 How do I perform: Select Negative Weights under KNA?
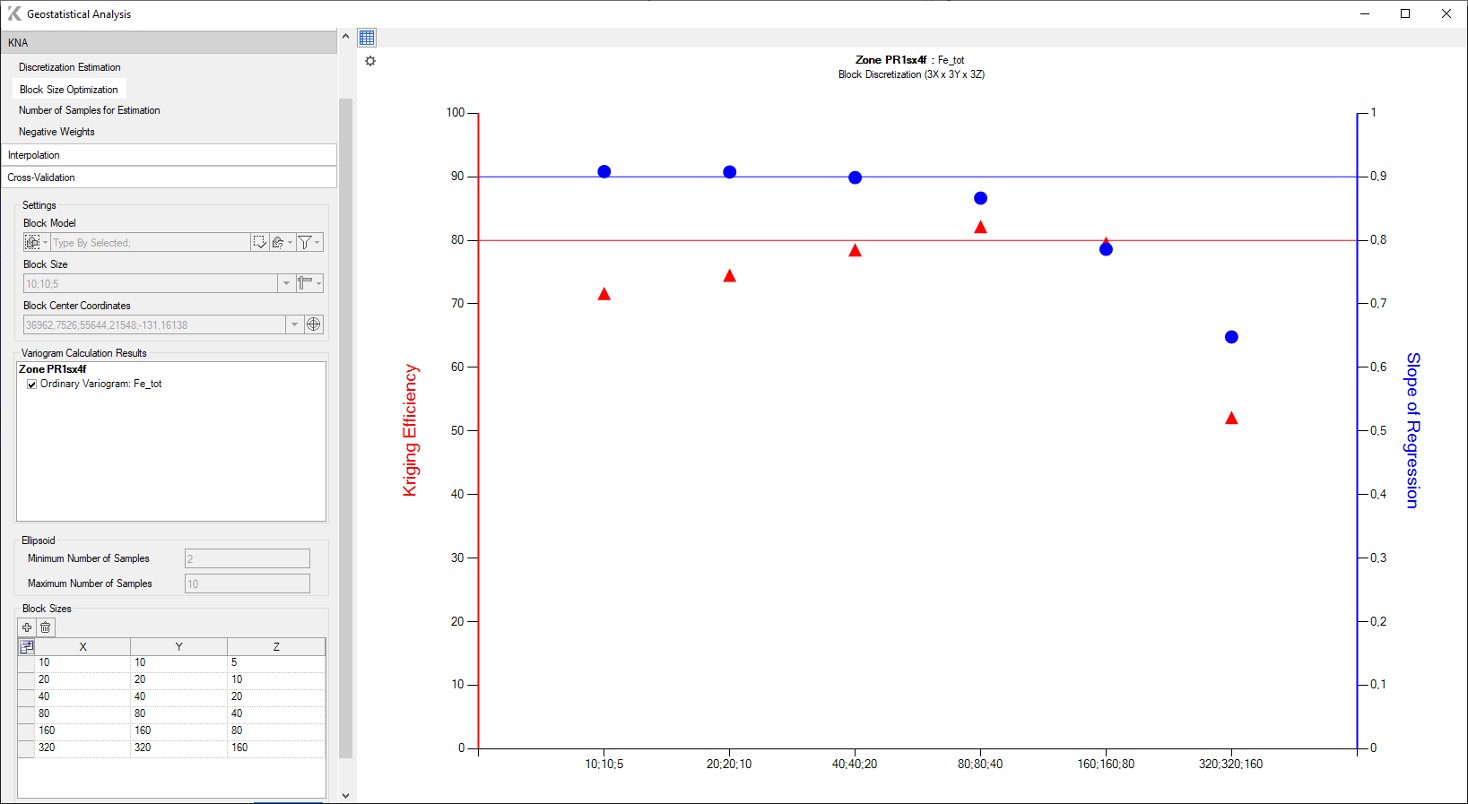[56, 131]
